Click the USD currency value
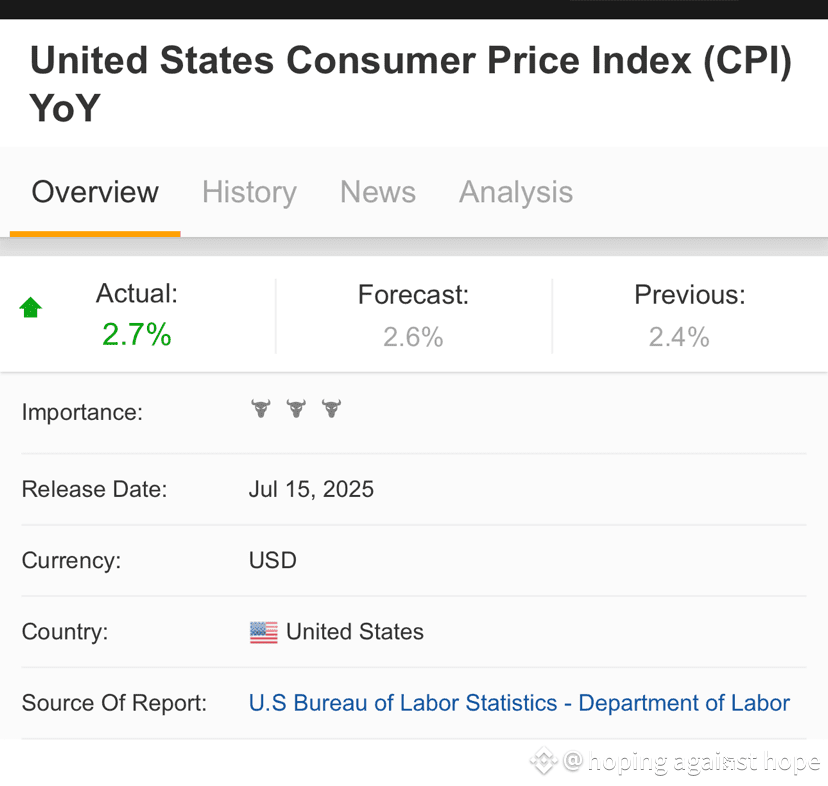The width and height of the screenshot is (828, 786). click(x=272, y=560)
